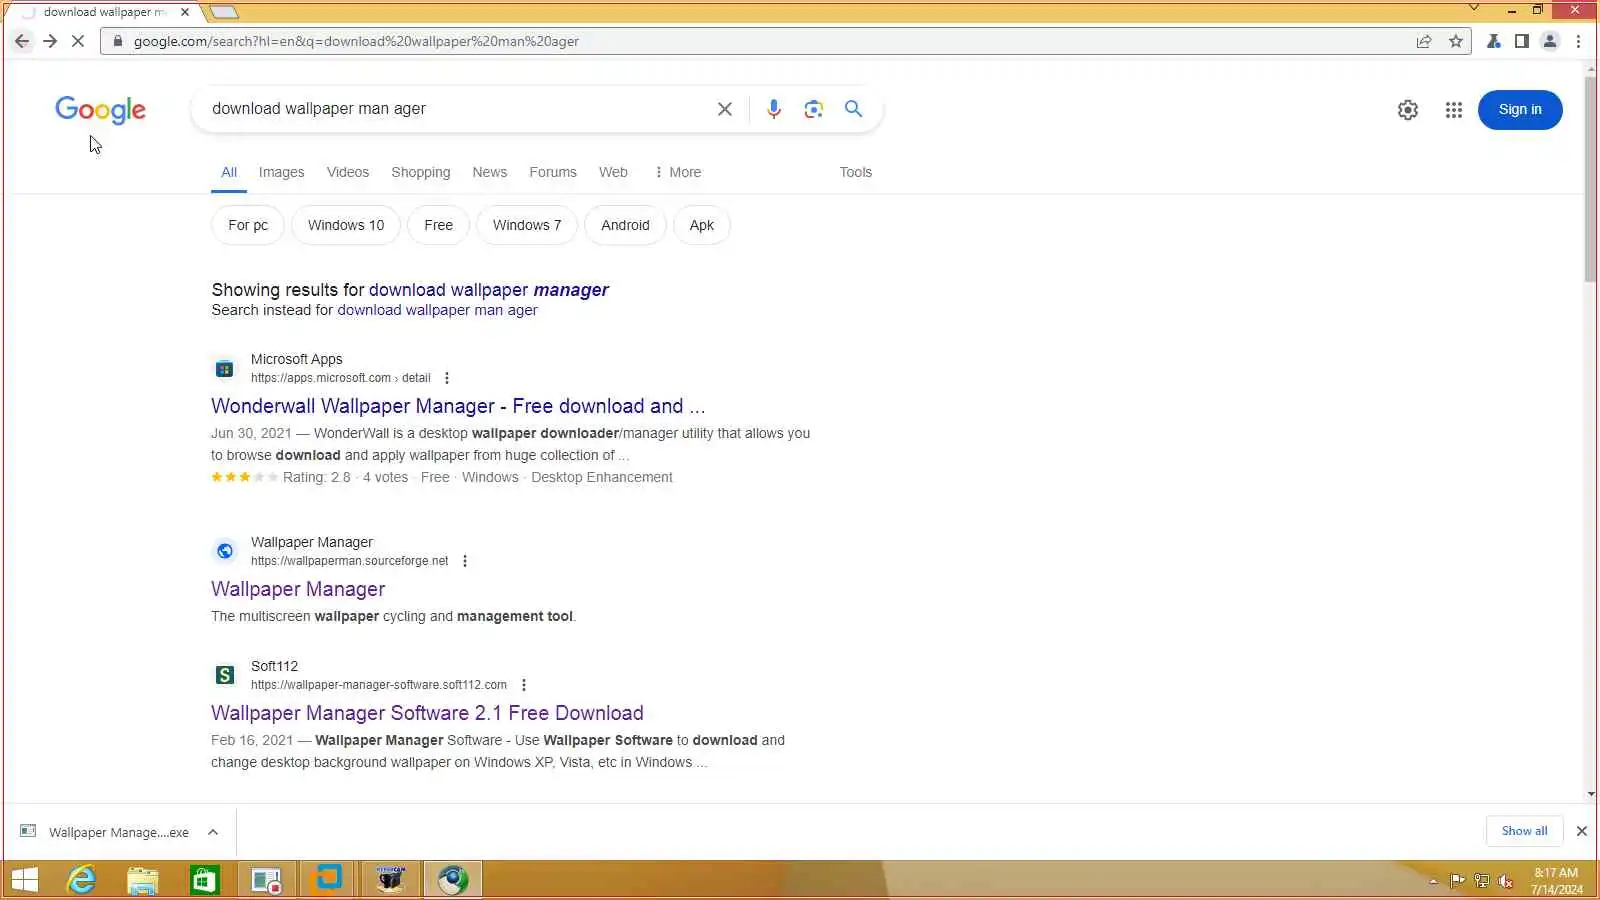Viewport: 1600px width, 900px height.
Task: Switch to Chrome in the taskbar
Action: (x=453, y=880)
